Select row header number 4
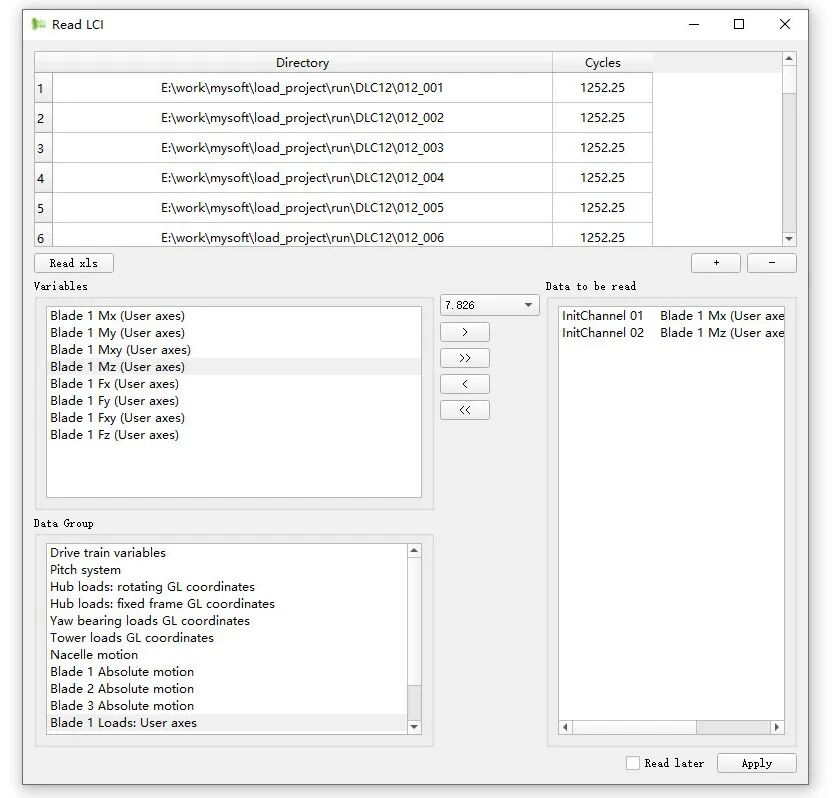Screen dimensions: 837x798 pyautogui.click(x=43, y=178)
